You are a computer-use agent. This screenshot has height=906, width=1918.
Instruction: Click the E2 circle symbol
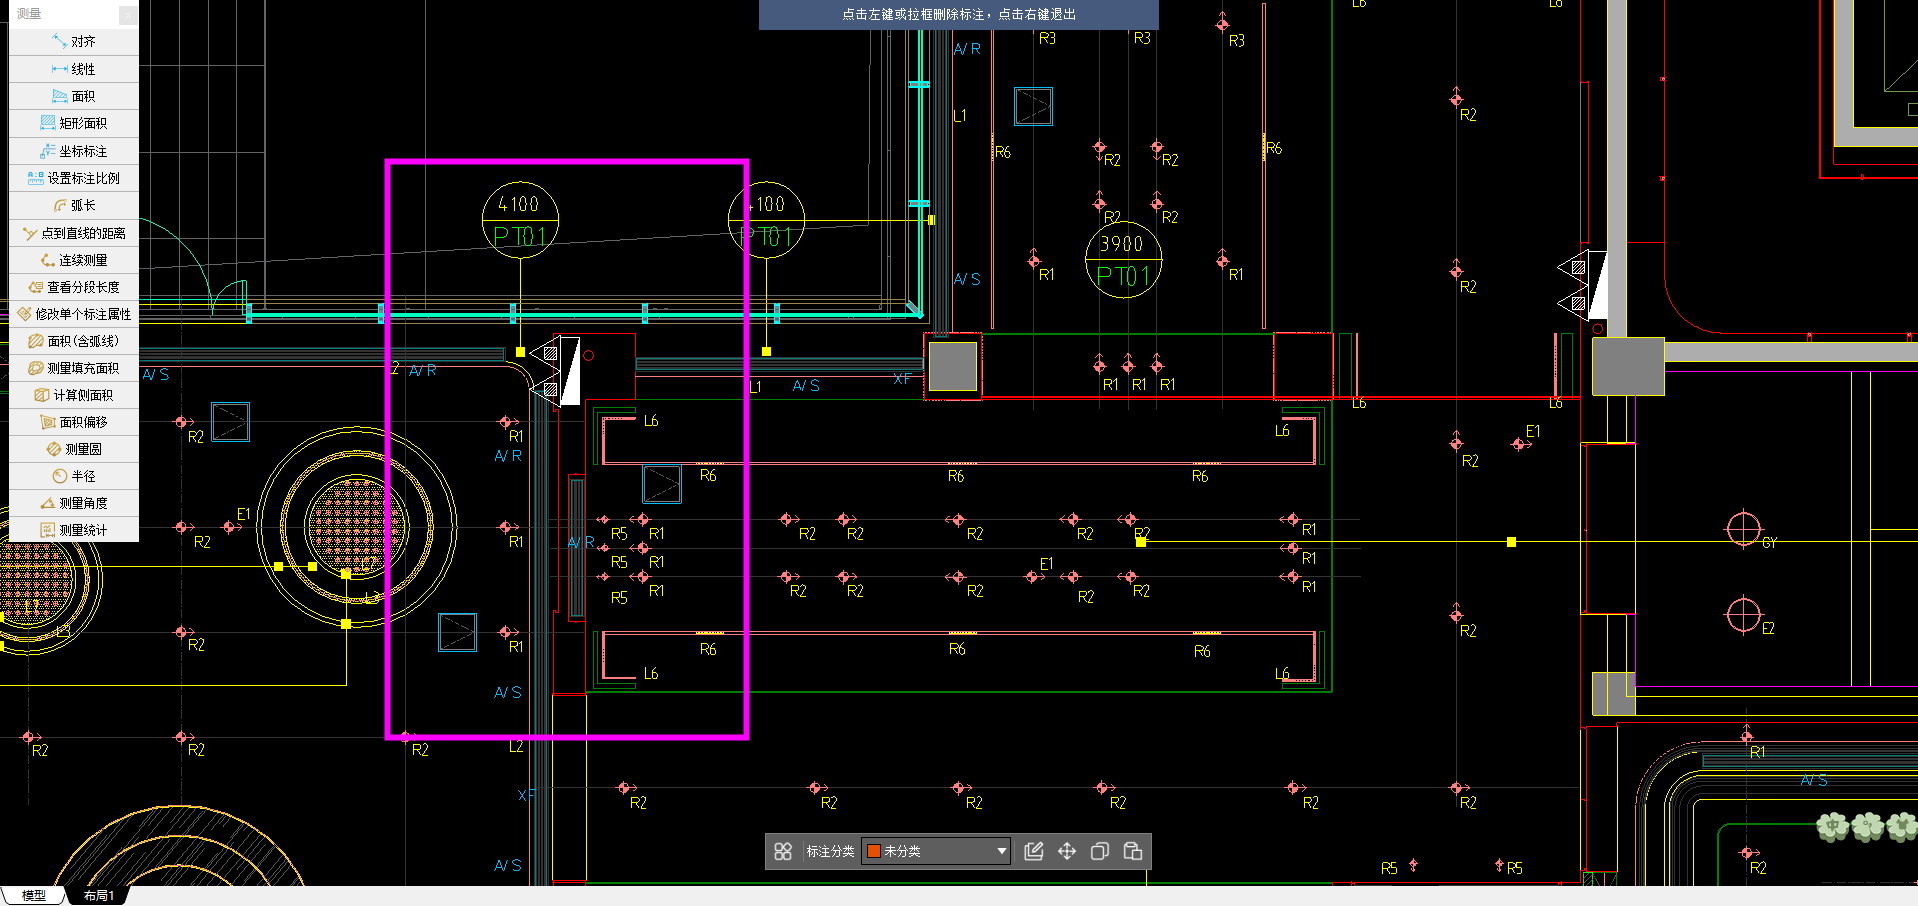click(1744, 615)
